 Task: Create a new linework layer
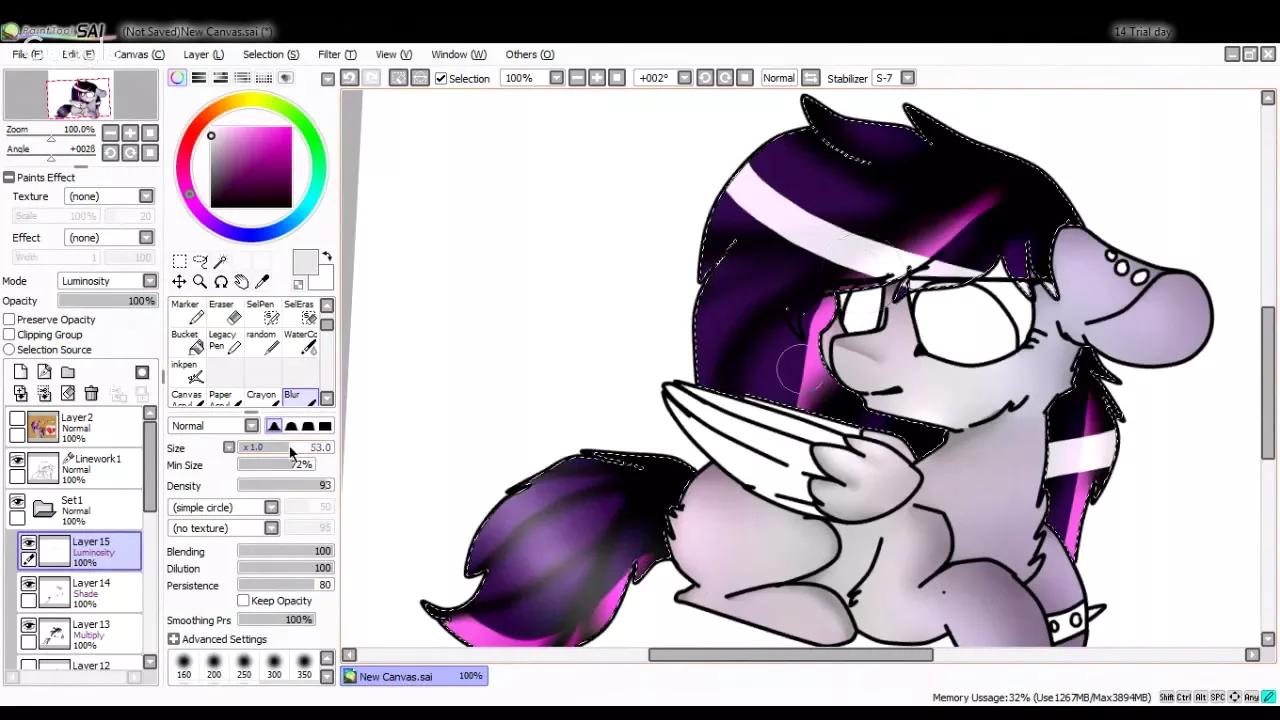pyautogui.click(x=44, y=372)
